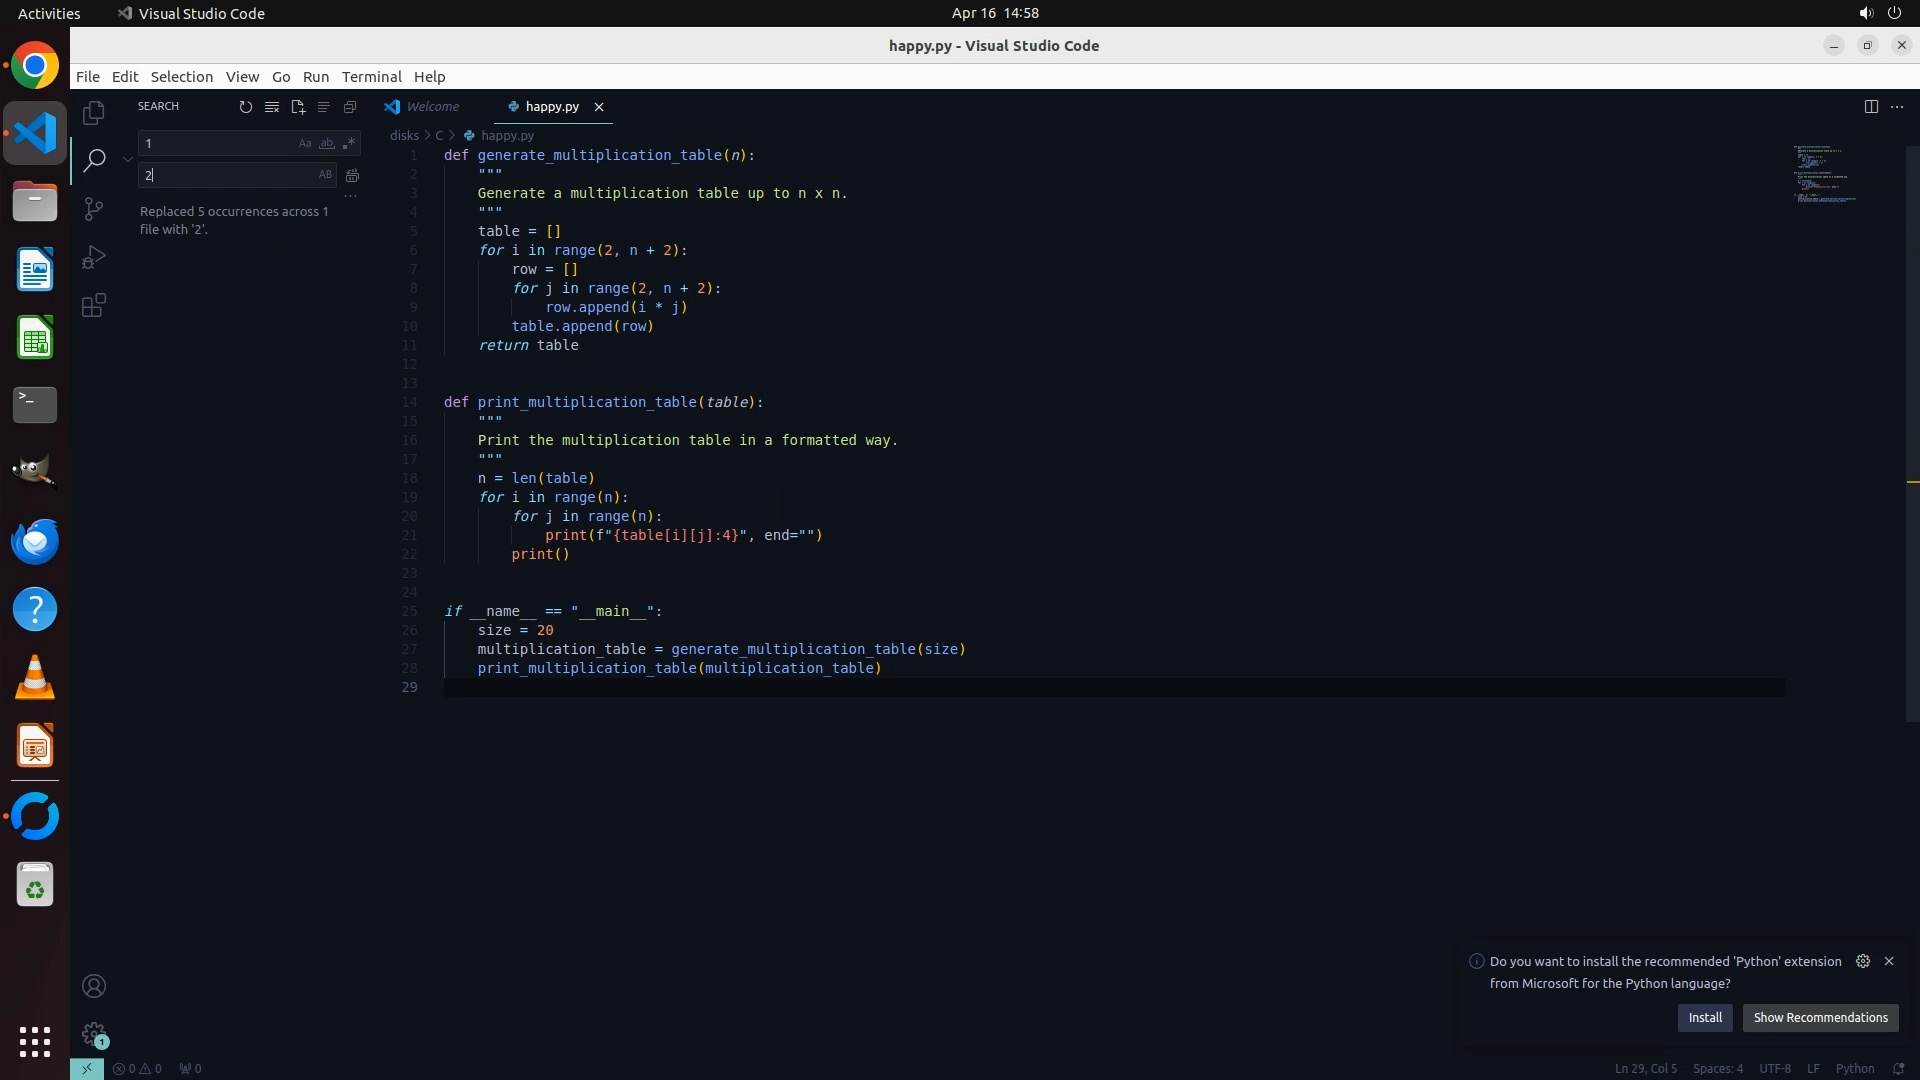Install the recommended Python extension

point(1705,1018)
